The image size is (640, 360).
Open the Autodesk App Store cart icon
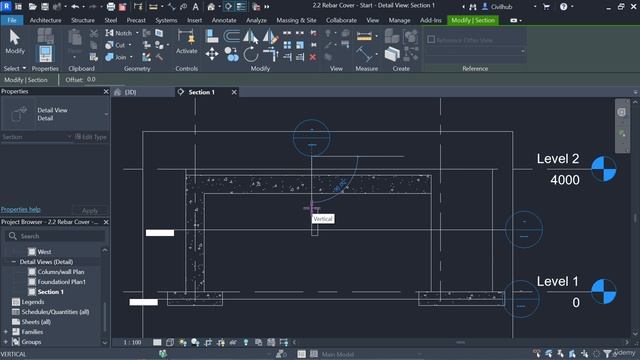coord(546,7)
